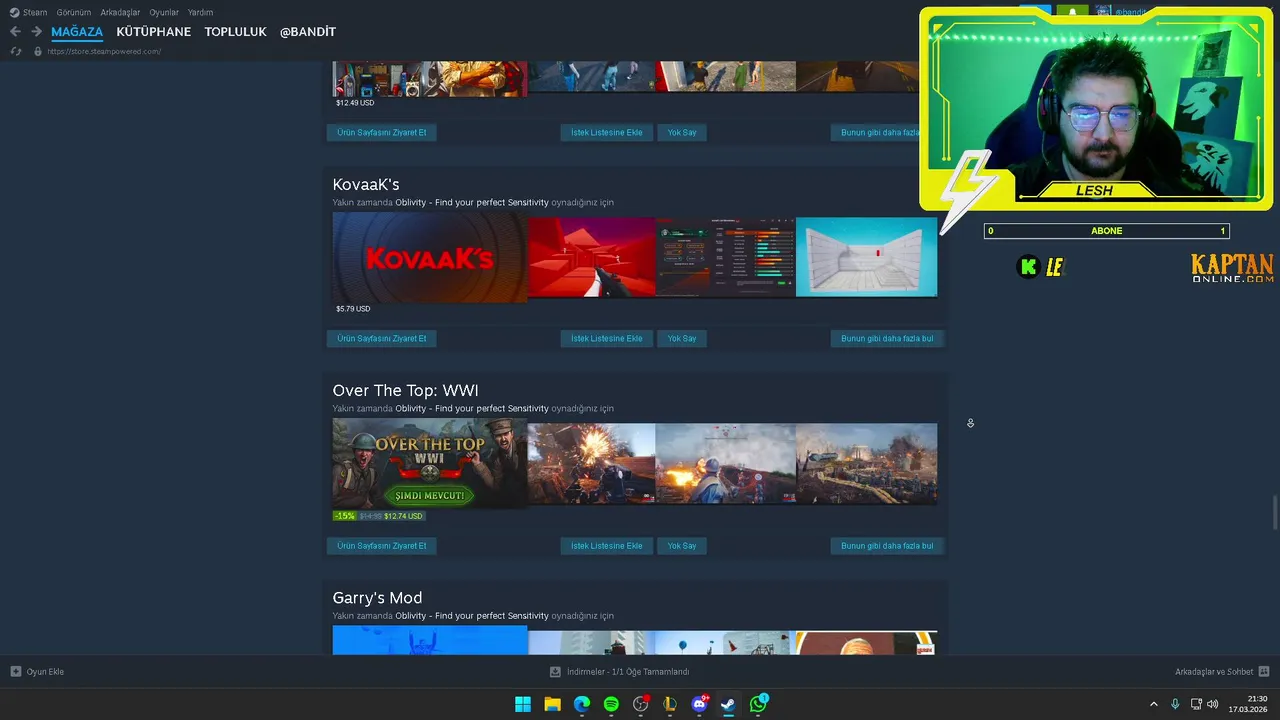
Task: Add Over The Top: WWI to wishlist
Action: pyautogui.click(x=606, y=546)
